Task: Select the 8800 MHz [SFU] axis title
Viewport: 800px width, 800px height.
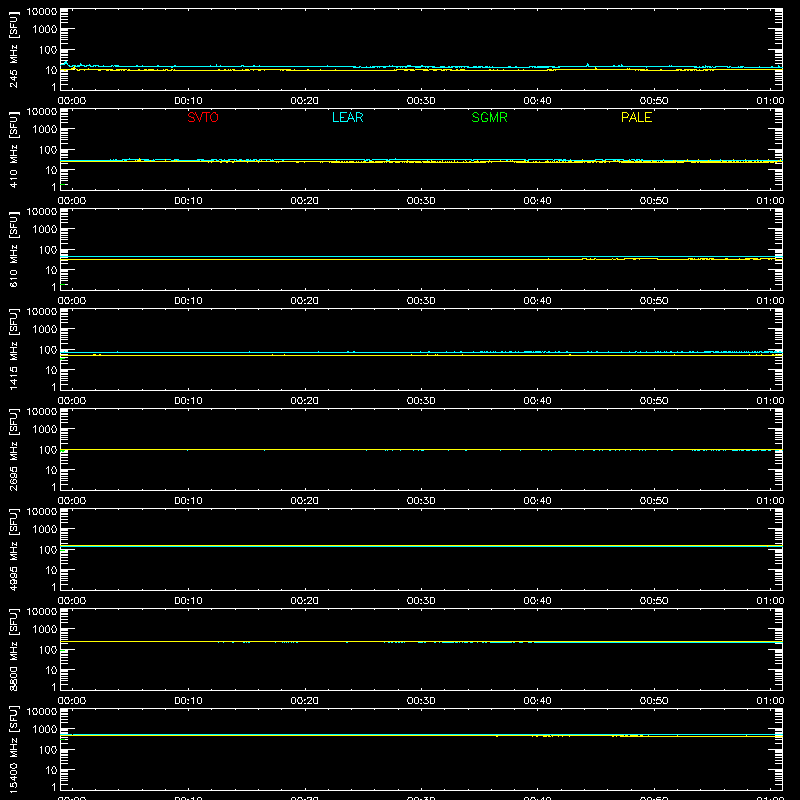Action: (x=13, y=649)
